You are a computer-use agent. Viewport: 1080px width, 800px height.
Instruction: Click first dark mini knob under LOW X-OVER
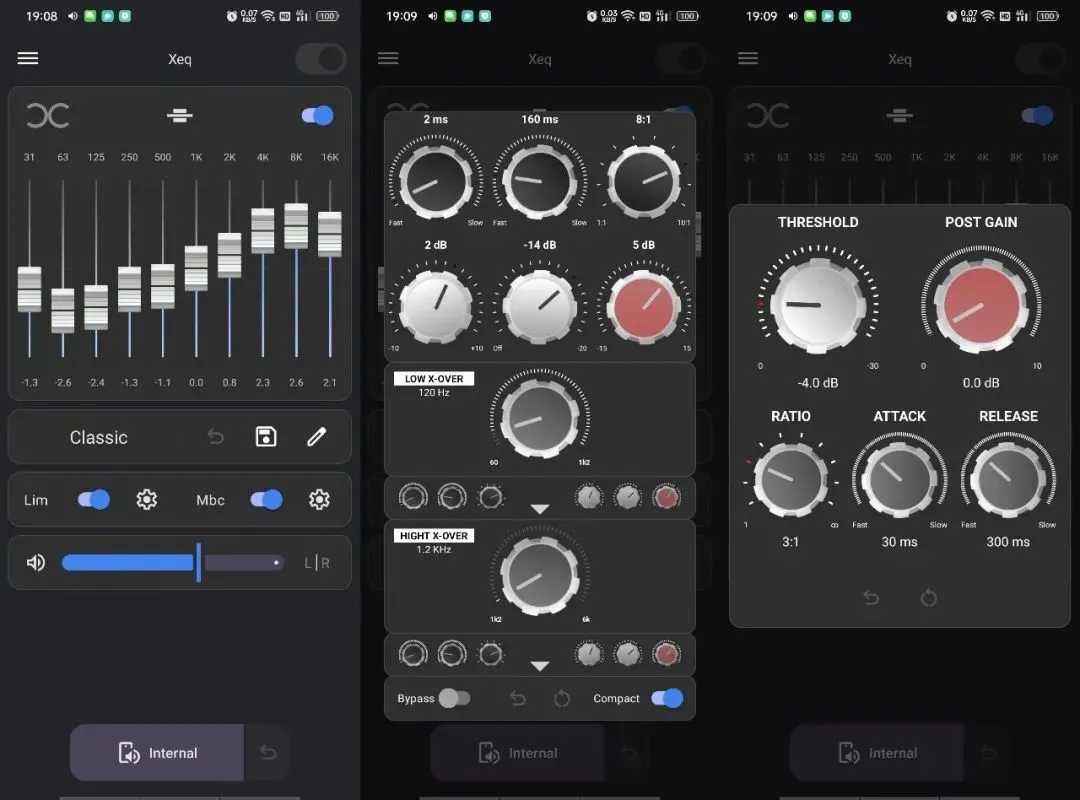coord(413,497)
